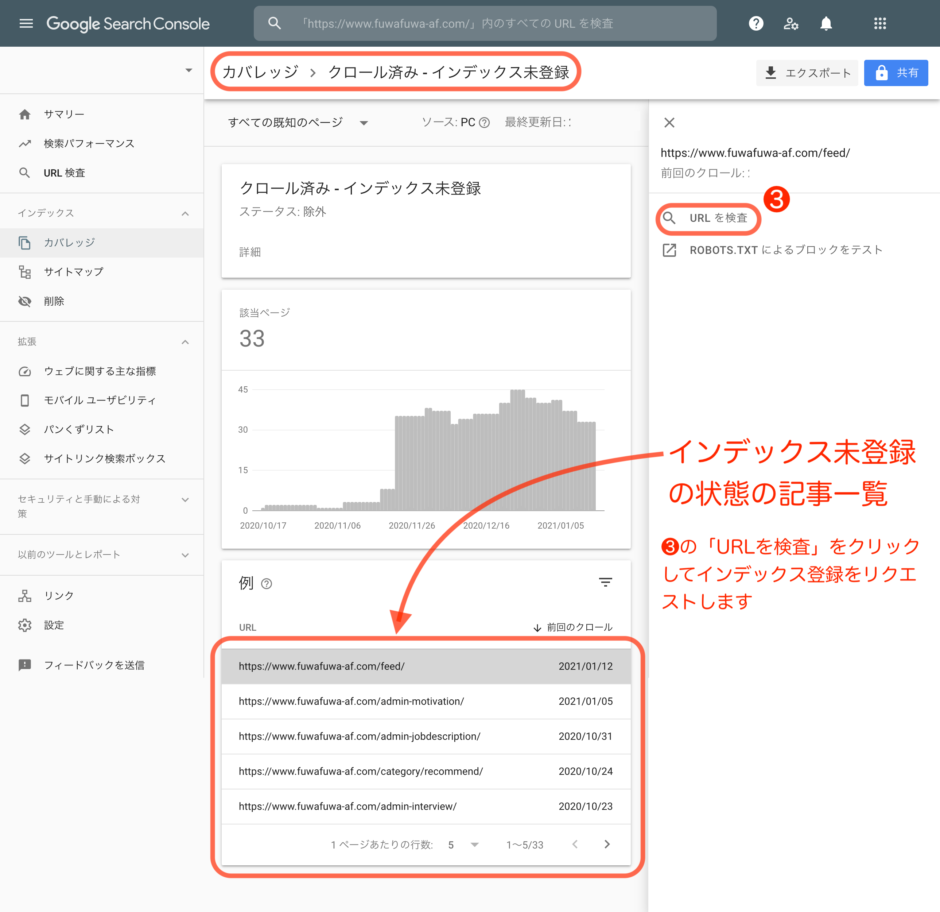Open リンク report in sidebar
Viewport: 940px width, 912px height.
102,595
